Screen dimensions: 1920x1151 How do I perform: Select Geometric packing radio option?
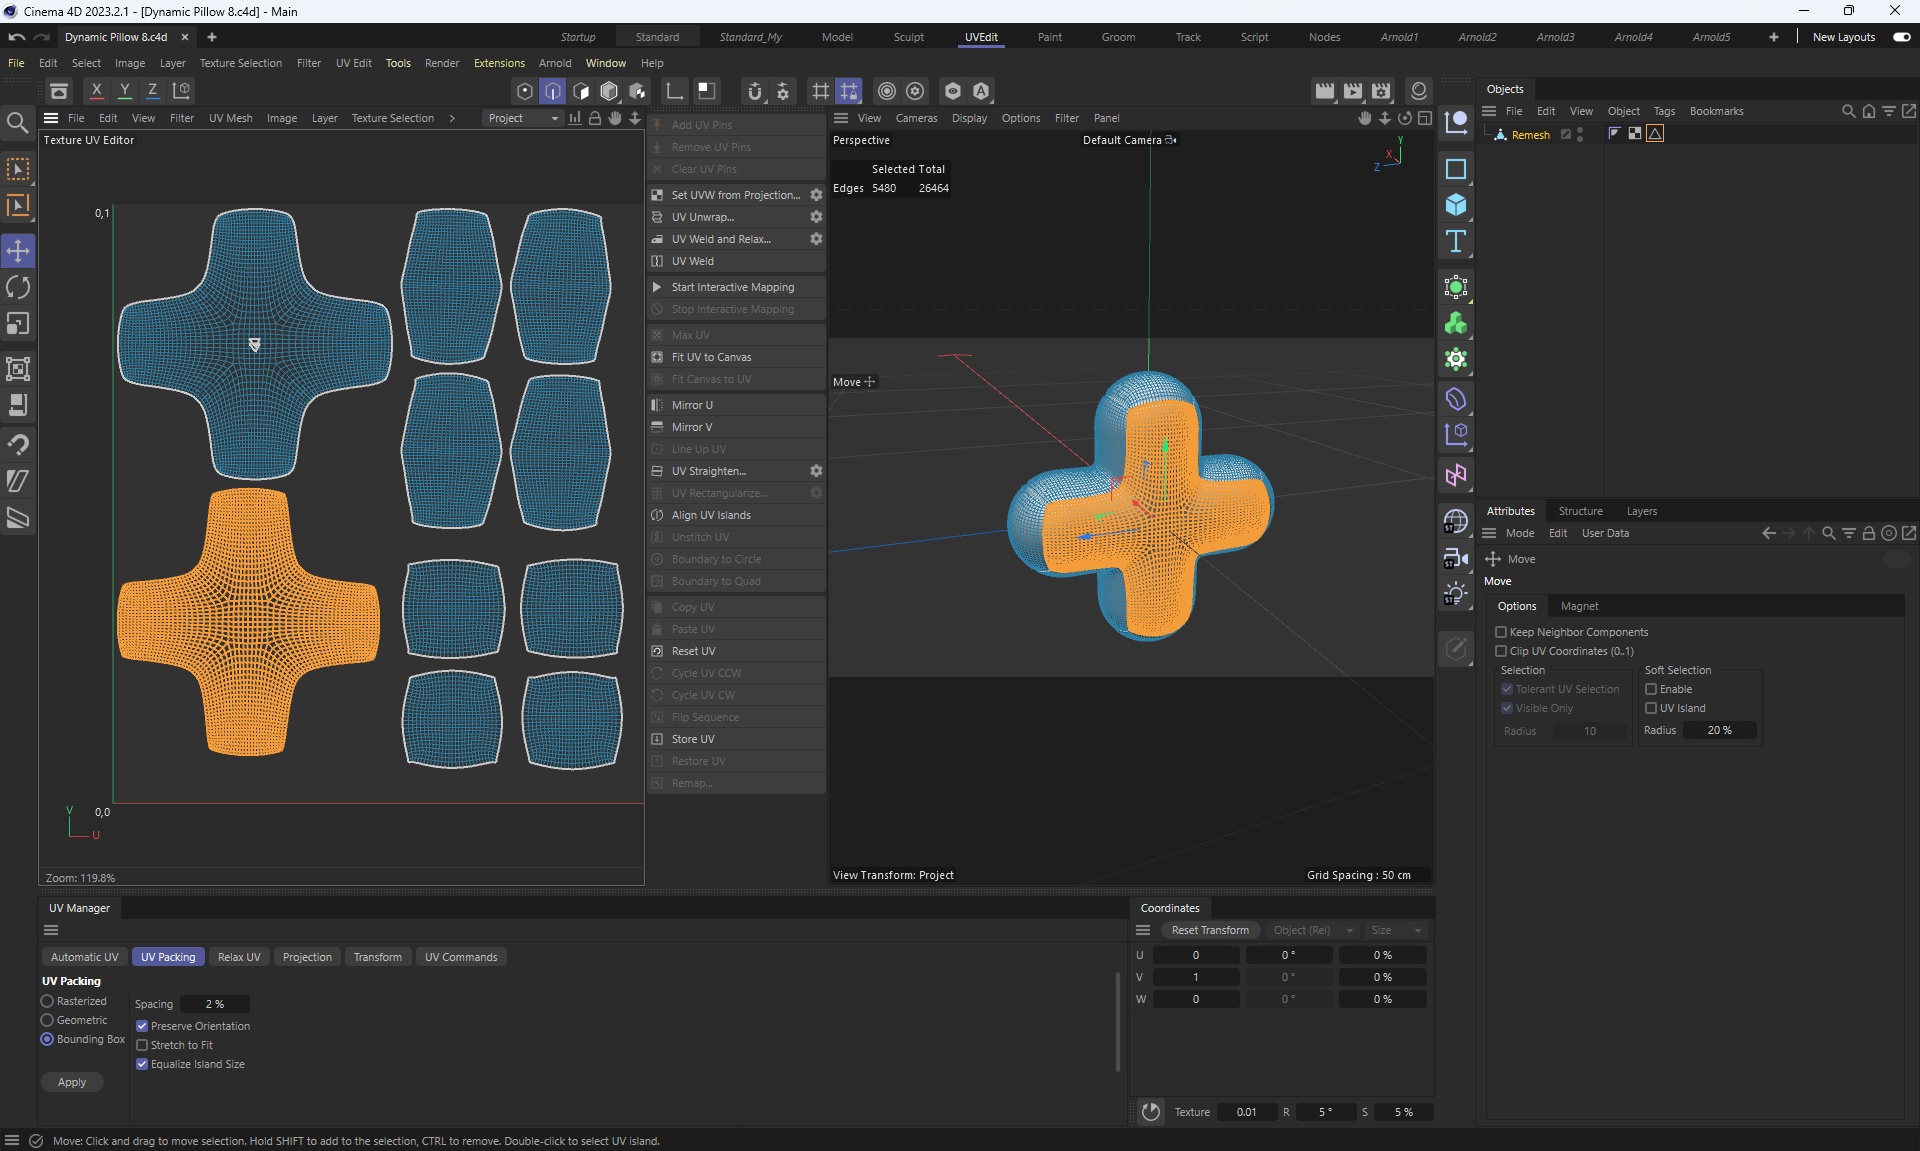pyautogui.click(x=47, y=1020)
